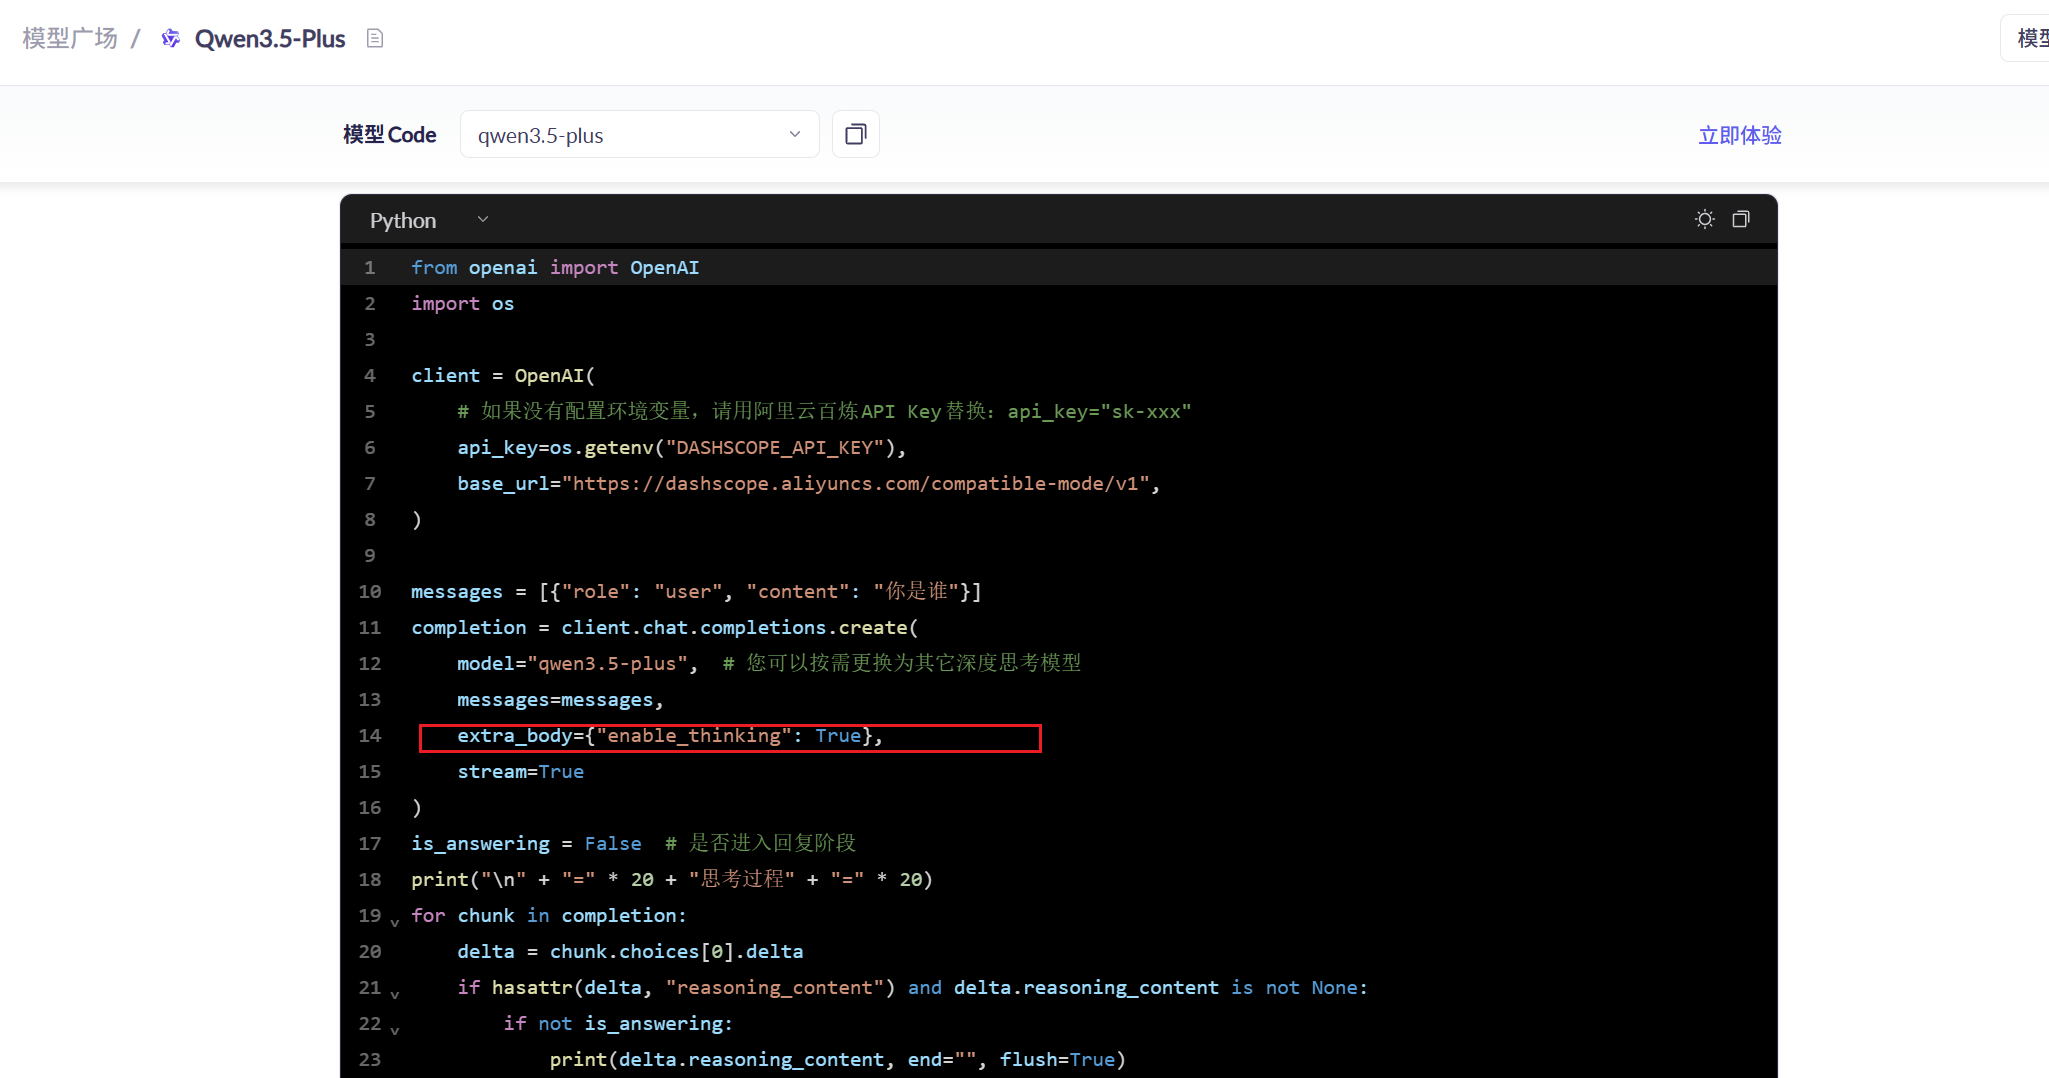Copy the Python code snippet
This screenshot has width=2049, height=1078.
click(1741, 219)
